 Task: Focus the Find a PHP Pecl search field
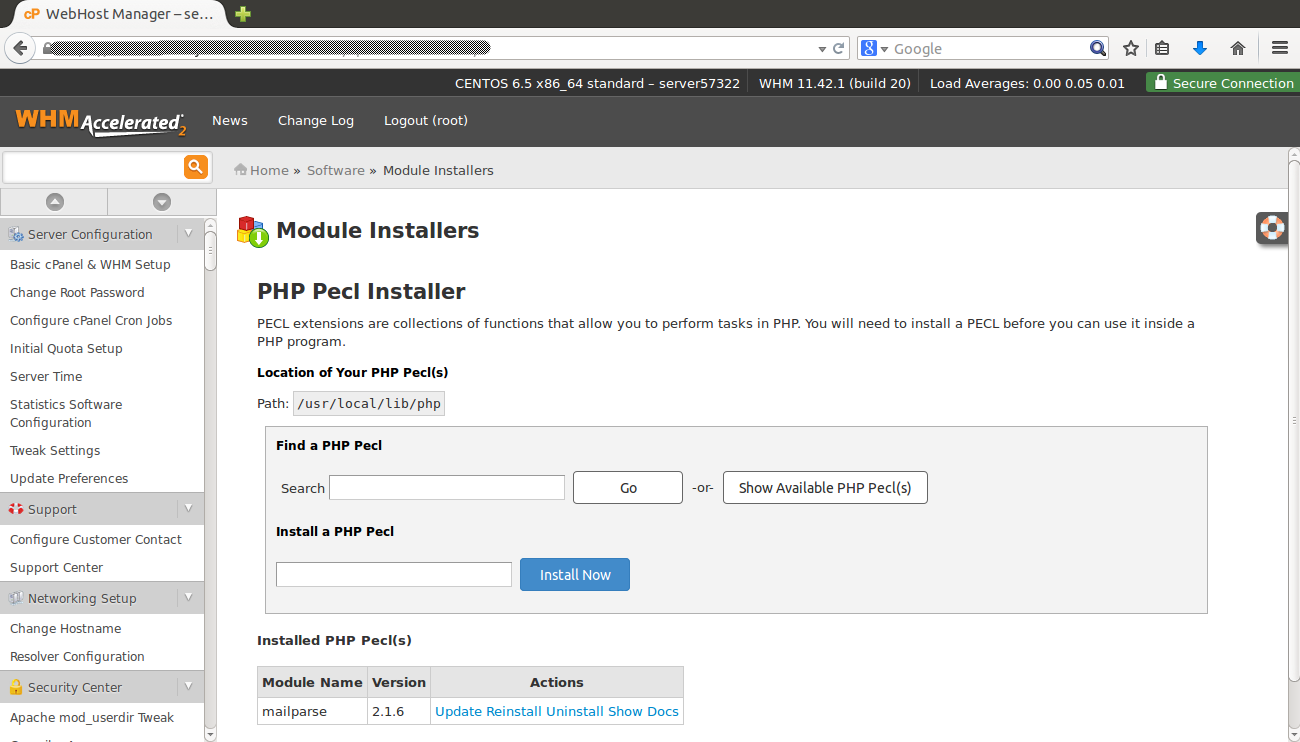447,488
